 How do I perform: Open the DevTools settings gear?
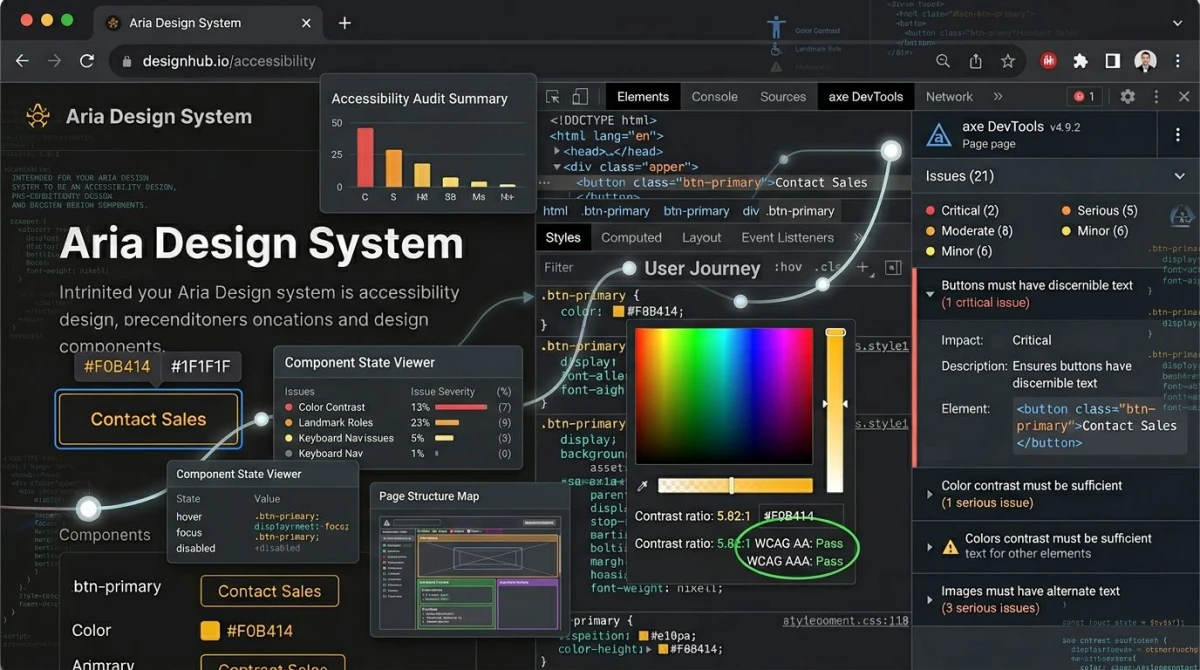point(1128,97)
